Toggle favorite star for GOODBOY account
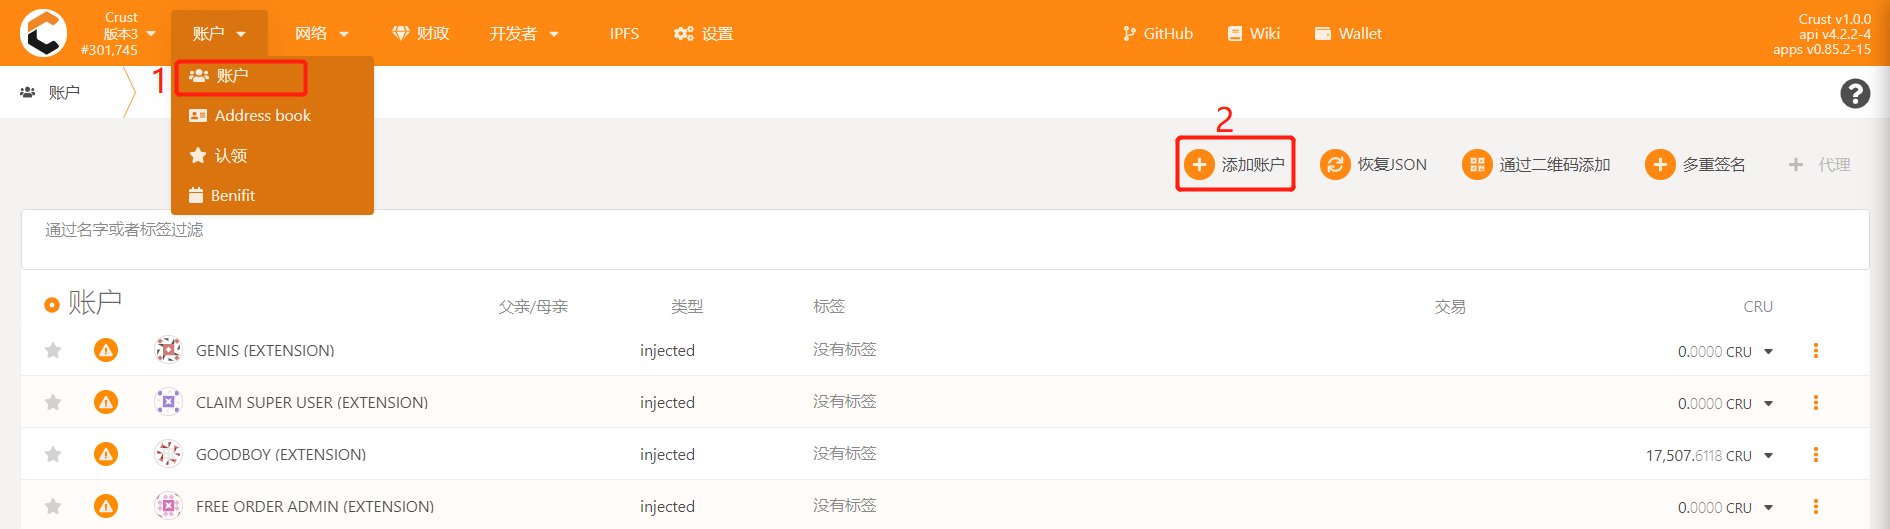1890x529 pixels. (x=53, y=454)
